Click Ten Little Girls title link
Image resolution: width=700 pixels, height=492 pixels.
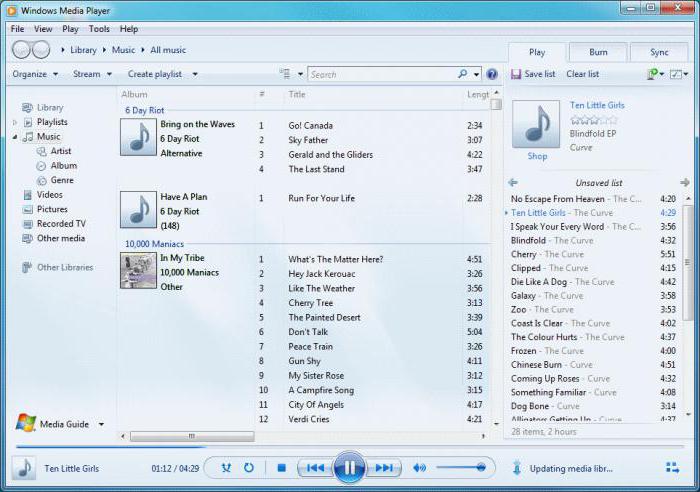click(x=597, y=105)
